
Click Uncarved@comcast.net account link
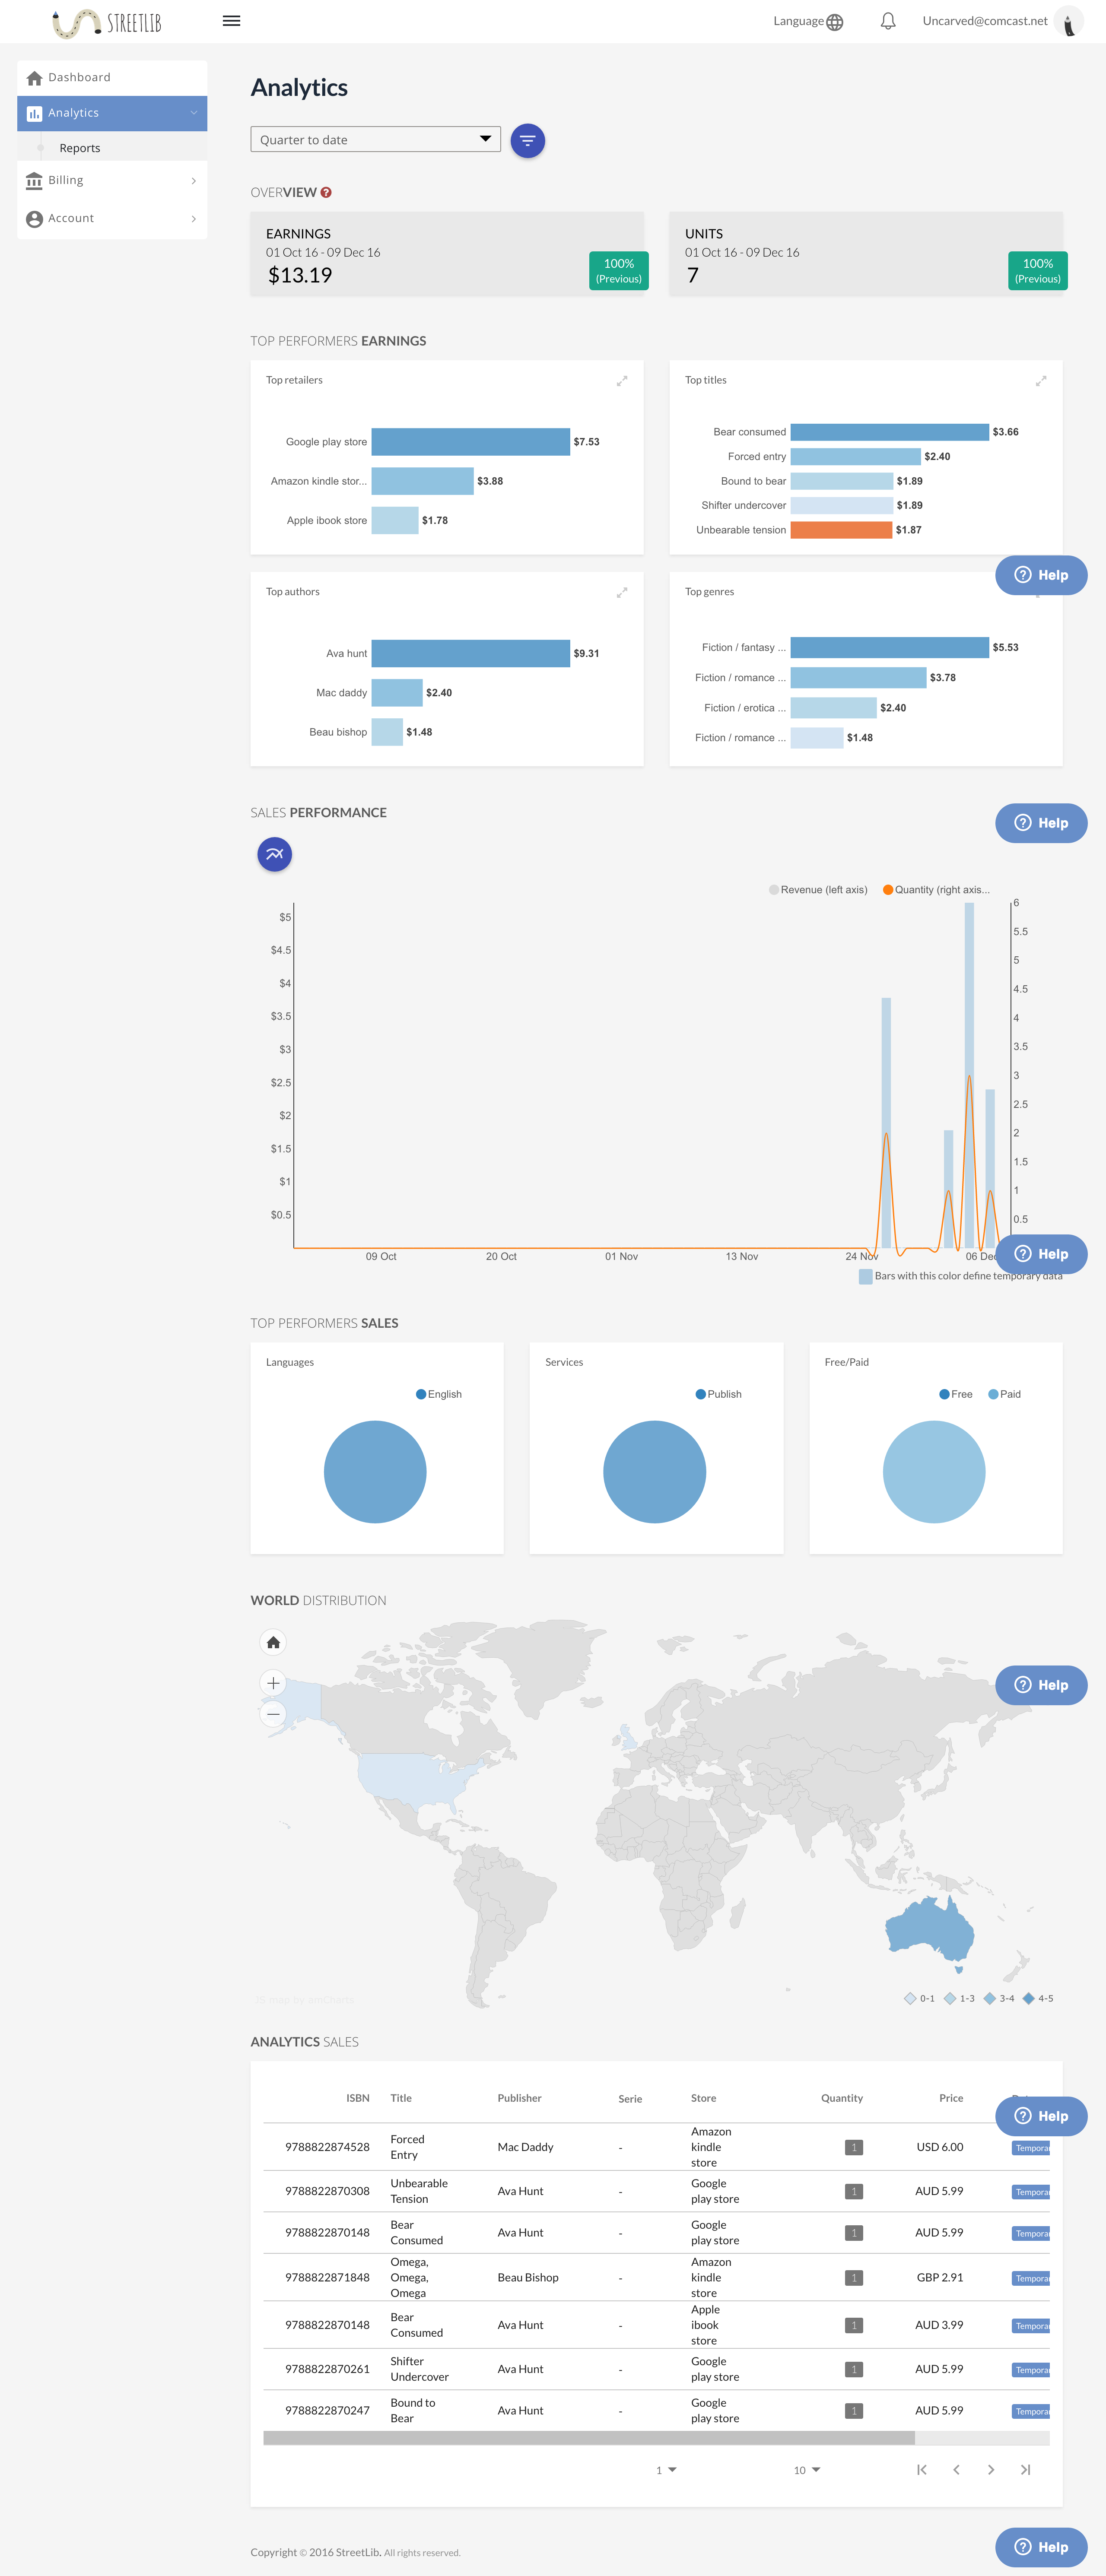click(x=985, y=21)
